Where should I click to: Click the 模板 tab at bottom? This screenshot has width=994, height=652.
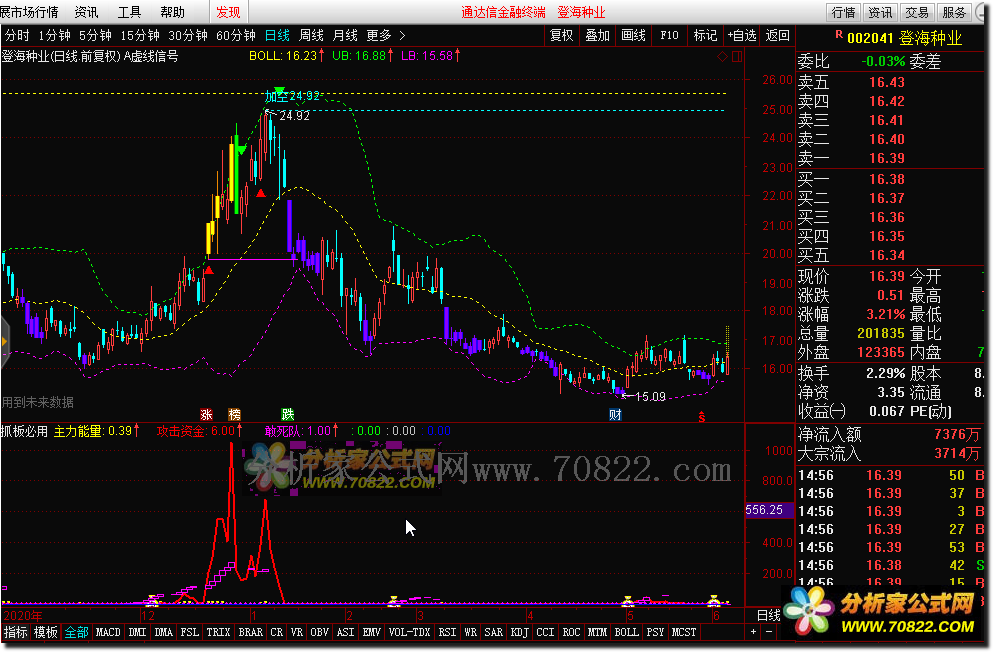click(x=46, y=632)
